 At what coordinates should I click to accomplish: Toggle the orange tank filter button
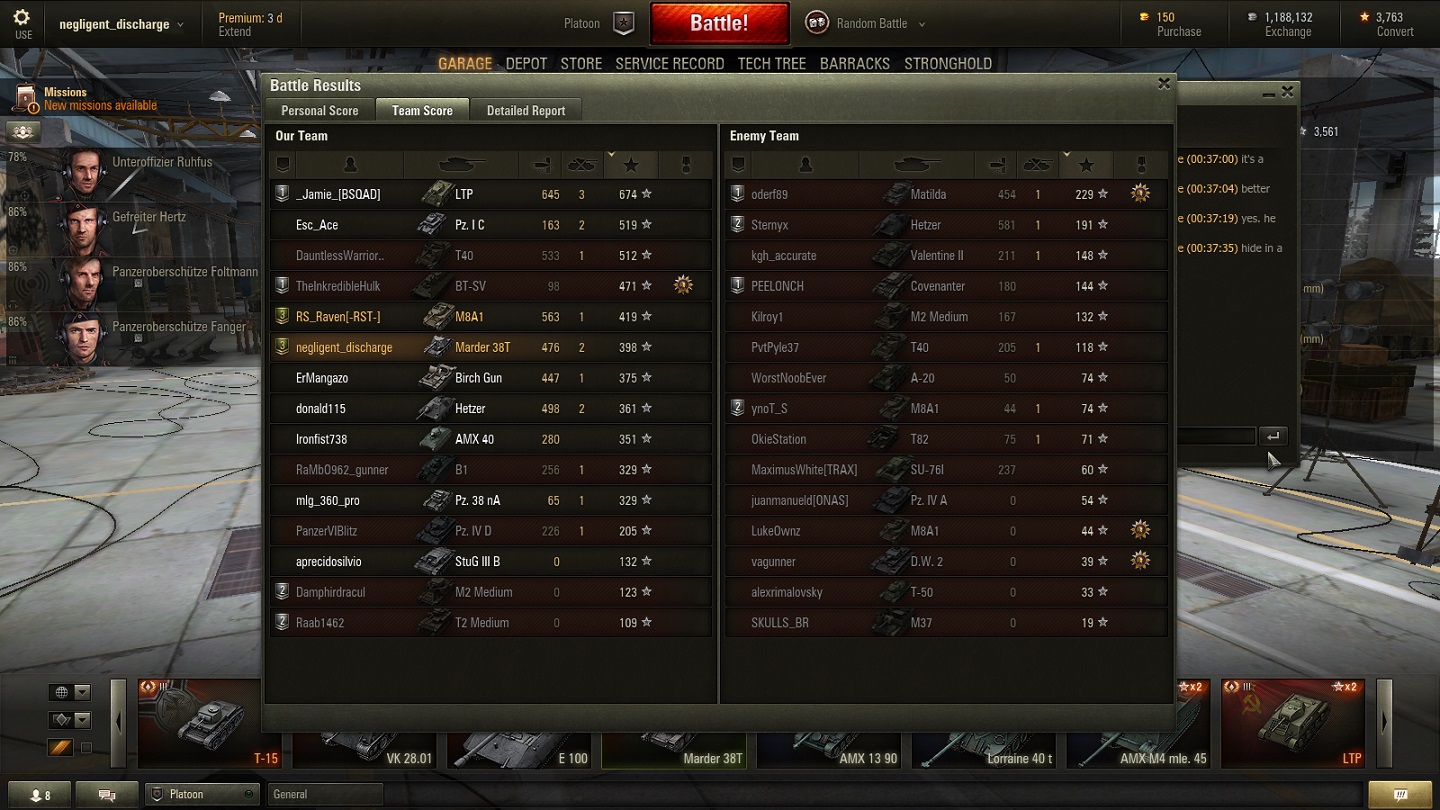tap(60, 747)
